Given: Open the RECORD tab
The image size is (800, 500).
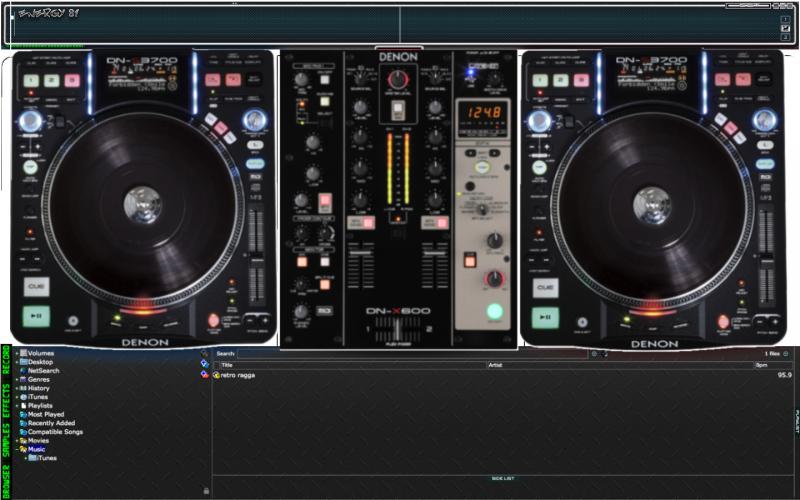Looking at the screenshot, I should (5, 361).
